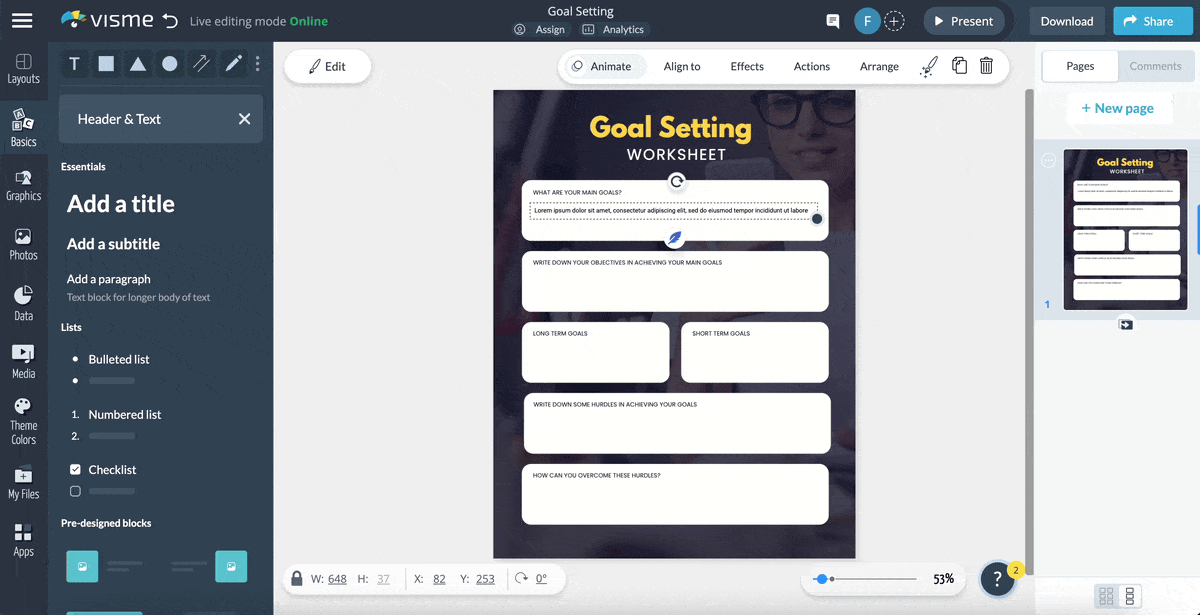1200x615 pixels.
Task: Click the Download button
Action: coord(1066,20)
